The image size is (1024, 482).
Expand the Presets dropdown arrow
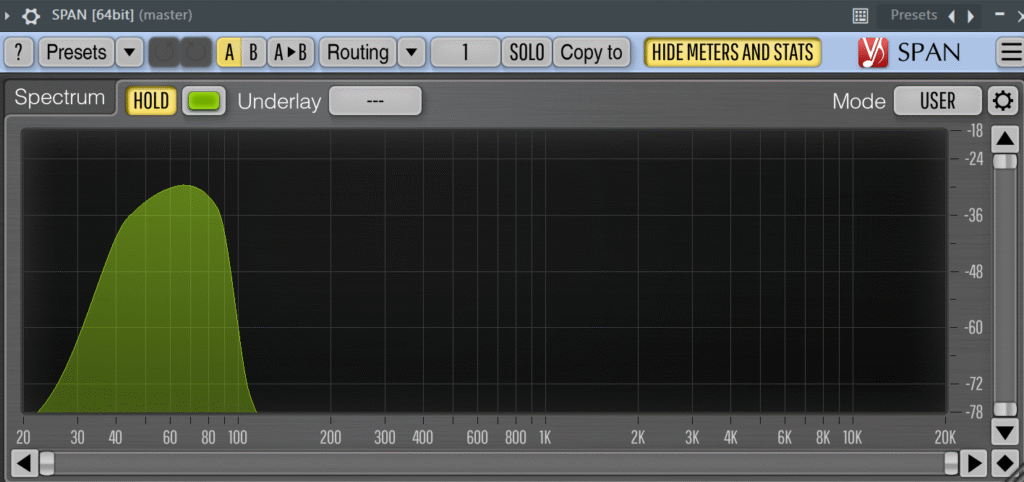click(130, 53)
